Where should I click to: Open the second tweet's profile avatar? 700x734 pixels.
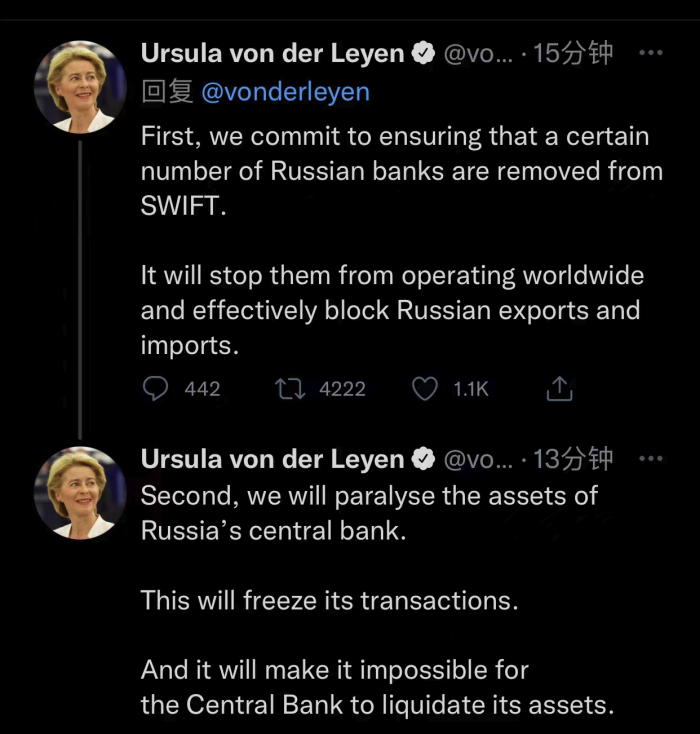coord(81,493)
